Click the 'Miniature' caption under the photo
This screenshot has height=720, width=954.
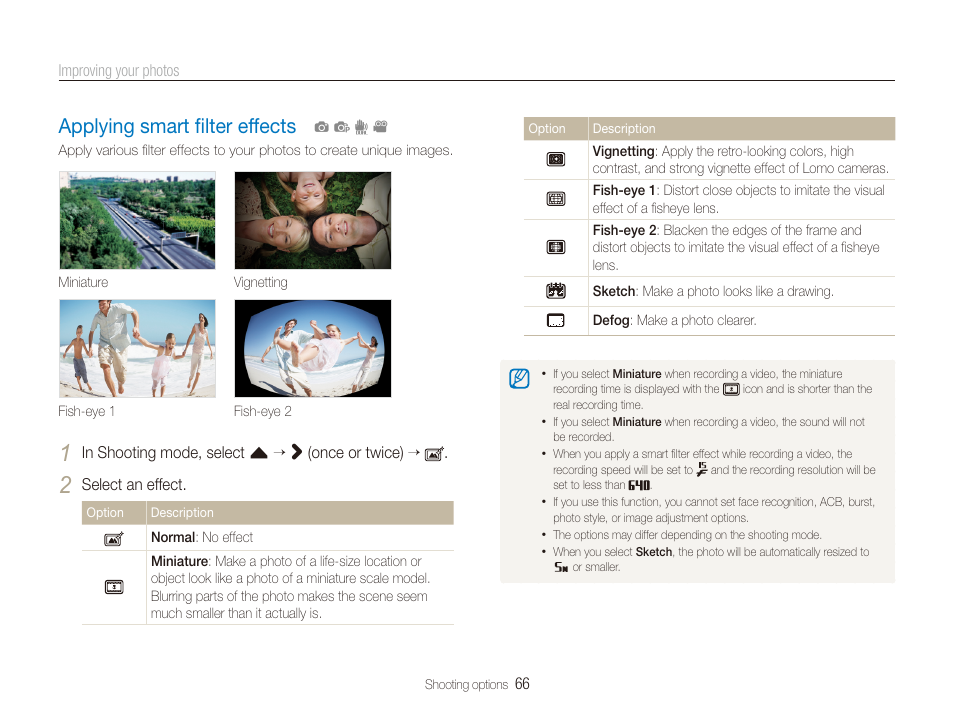pyautogui.click(x=83, y=282)
